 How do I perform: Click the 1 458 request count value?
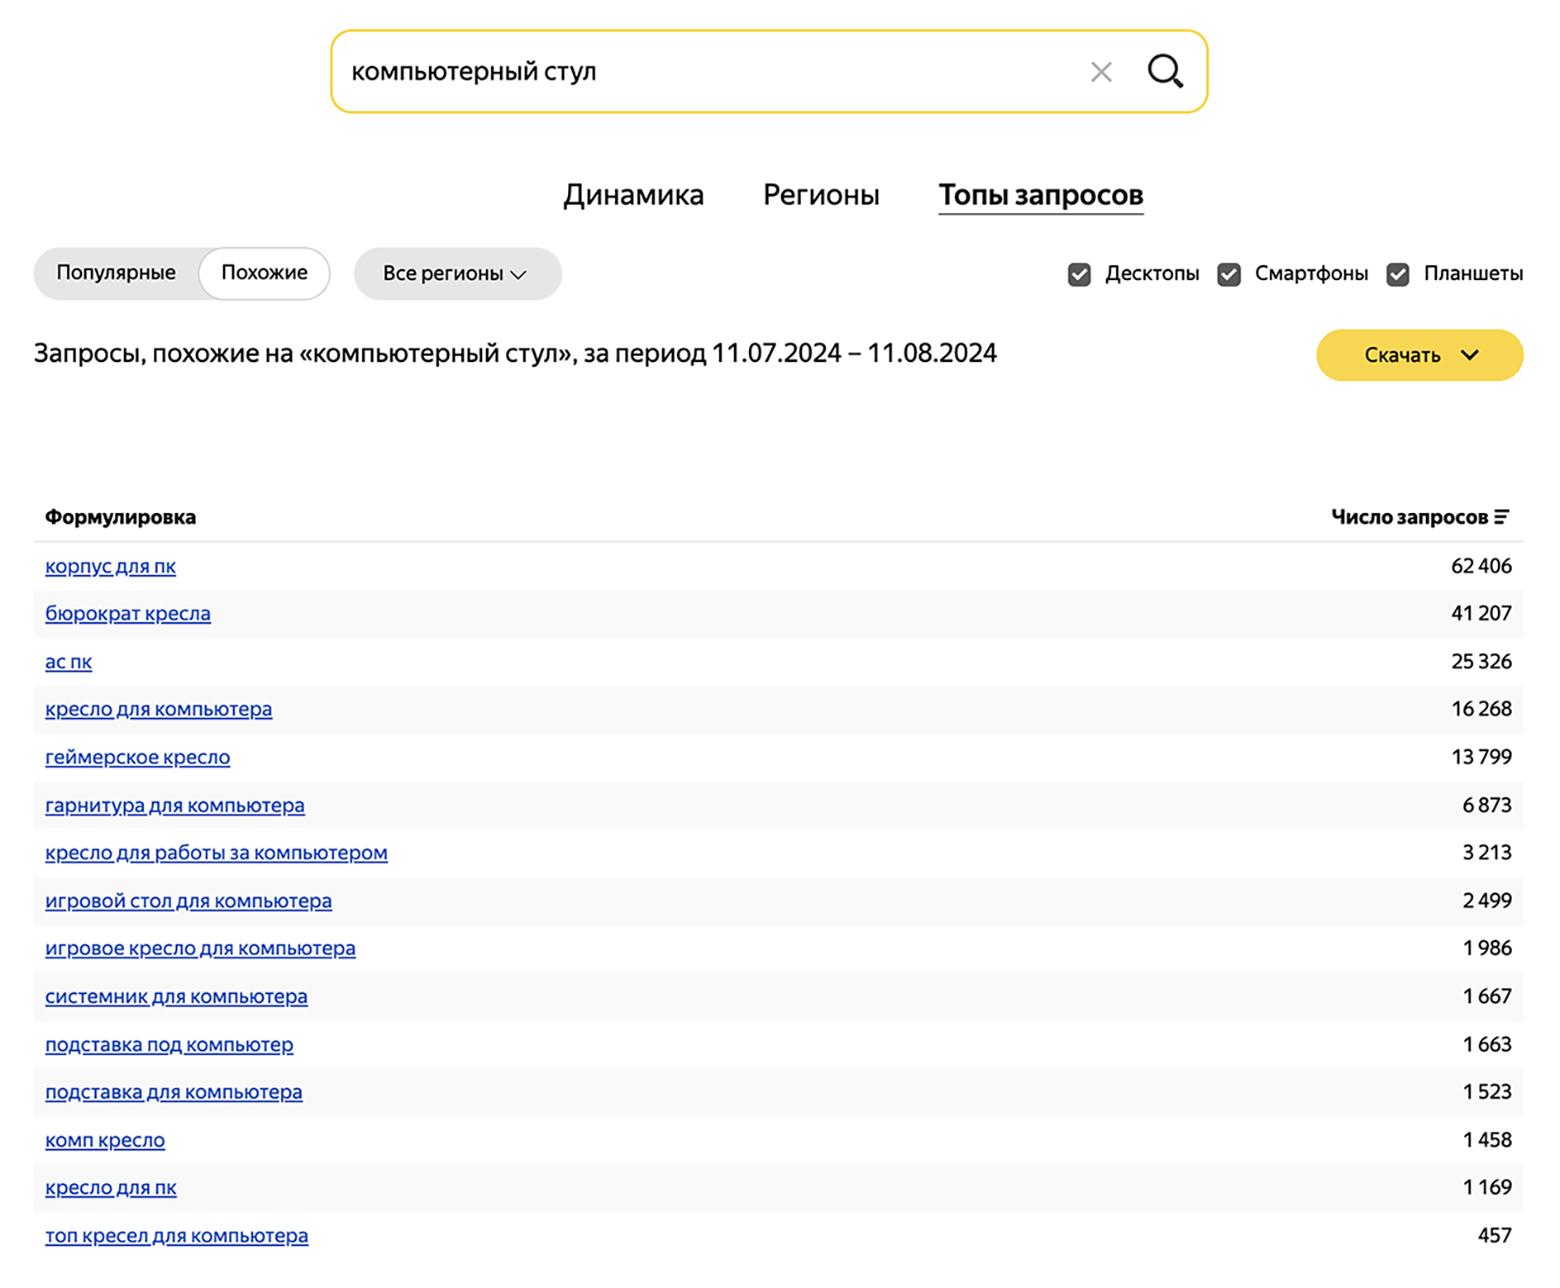click(1487, 1140)
